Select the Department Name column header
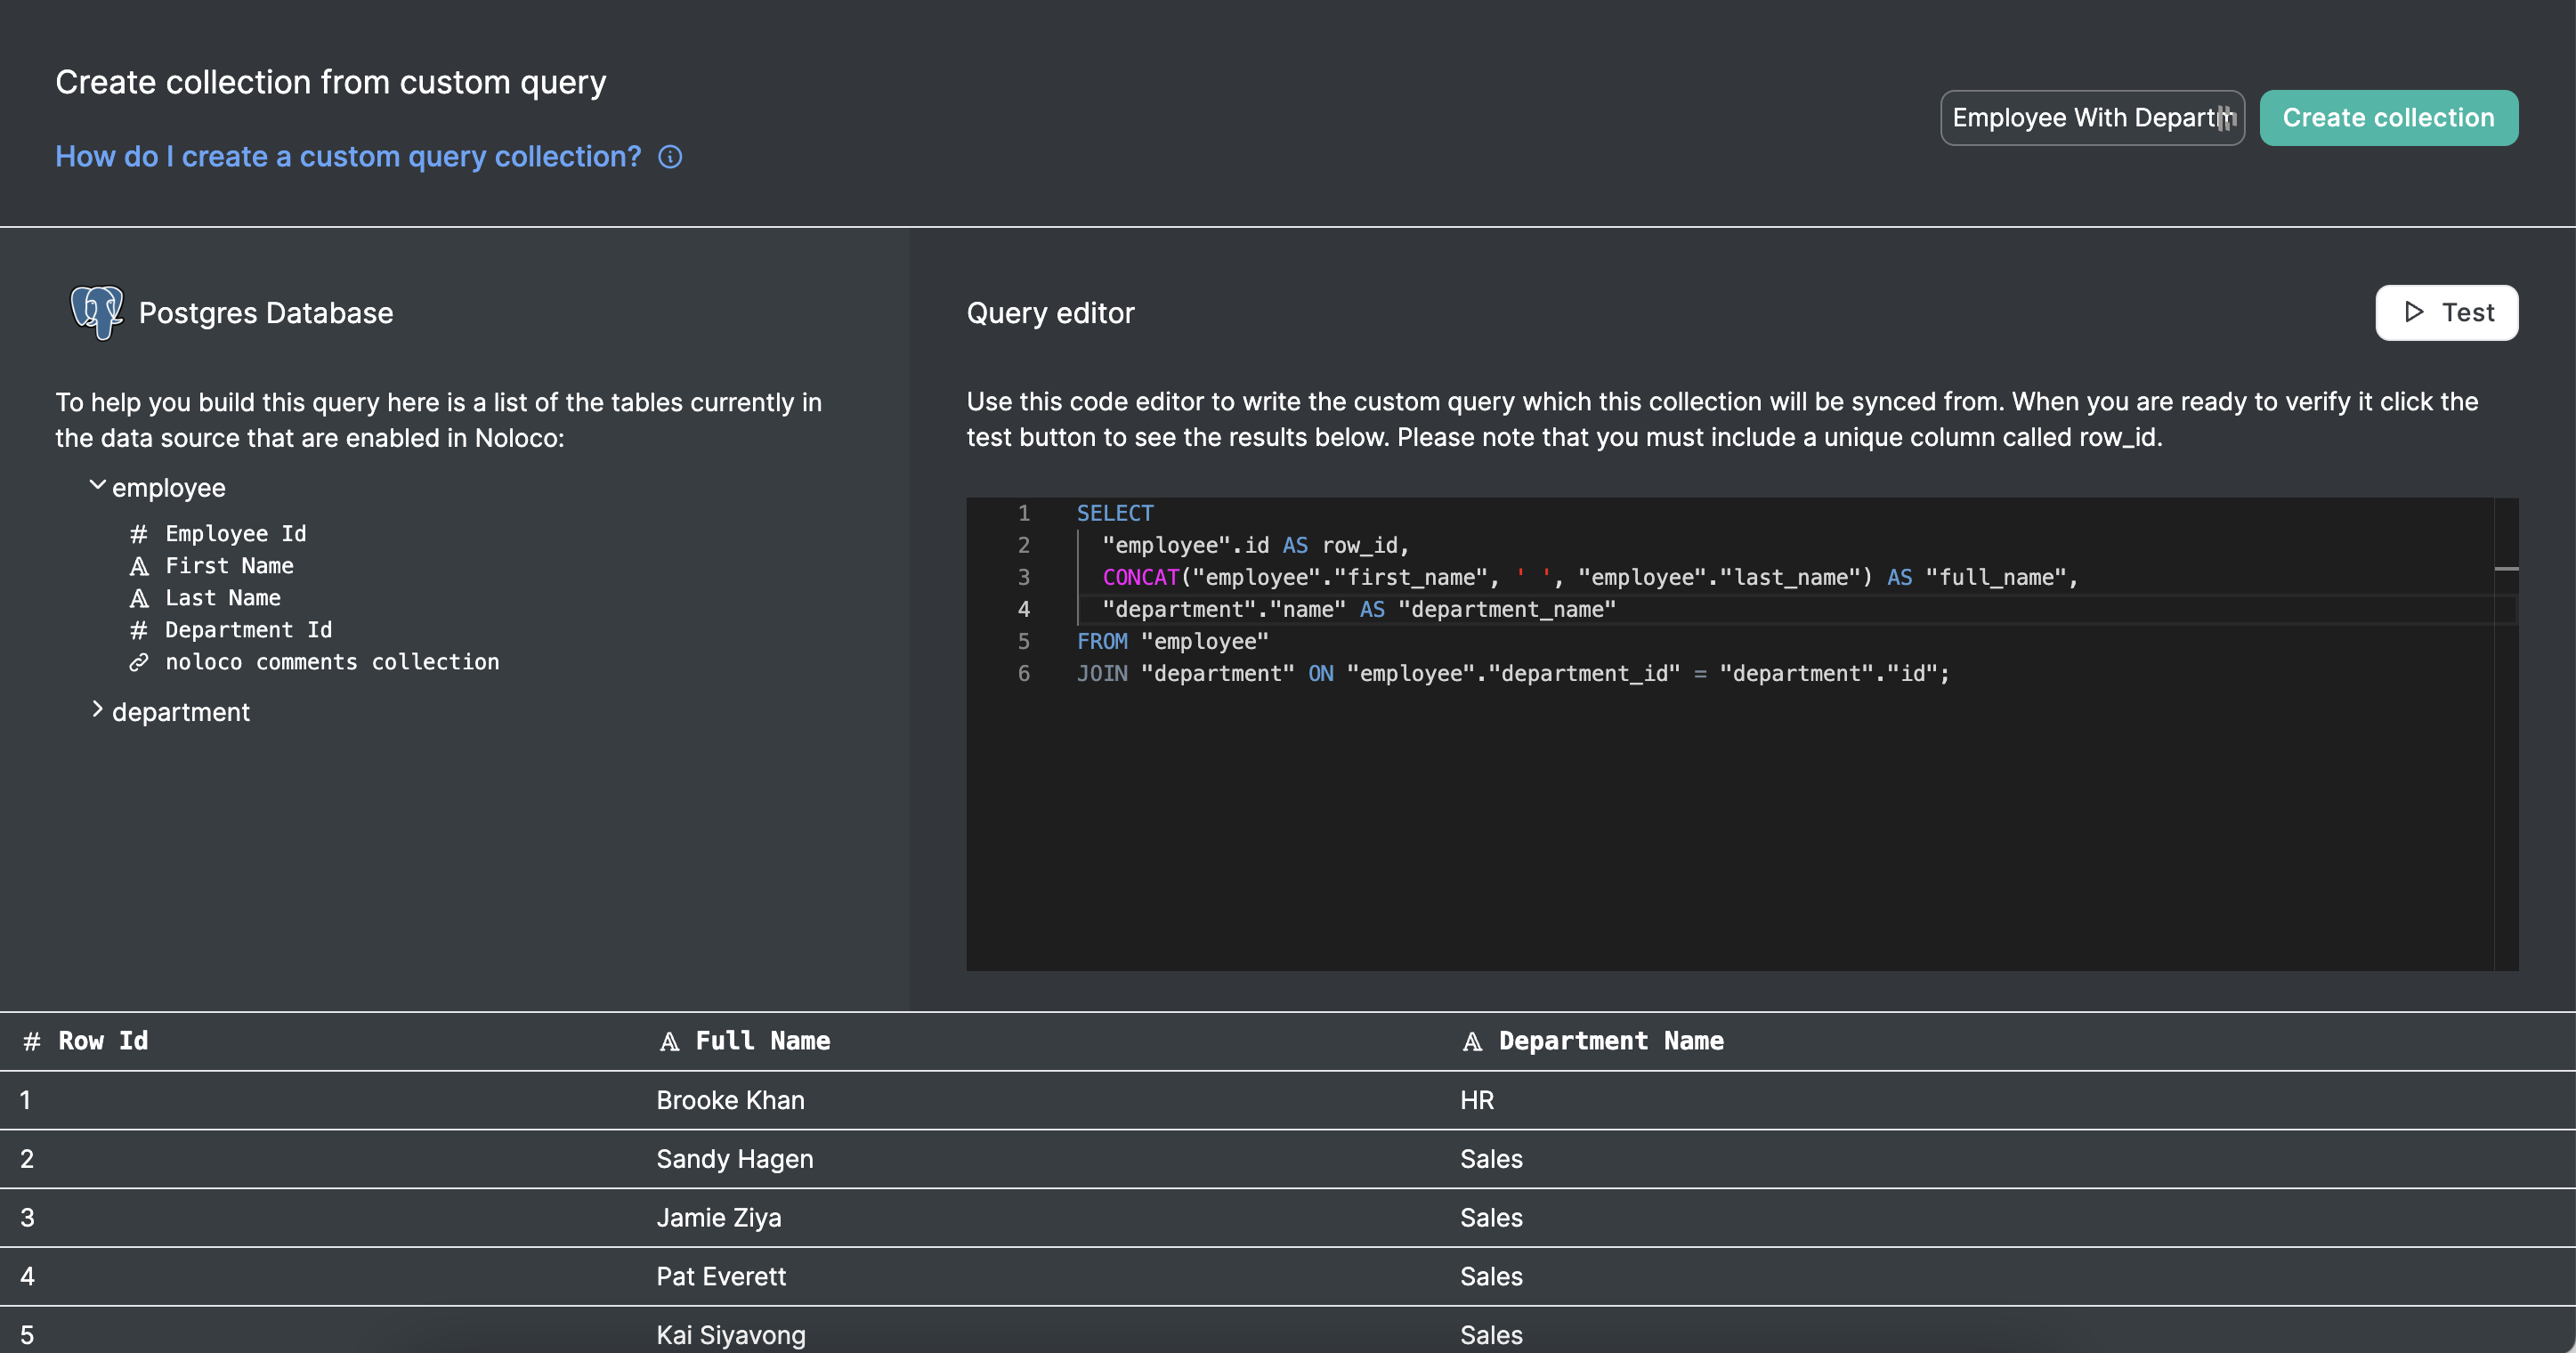The width and height of the screenshot is (2576, 1353). [x=1610, y=1041]
